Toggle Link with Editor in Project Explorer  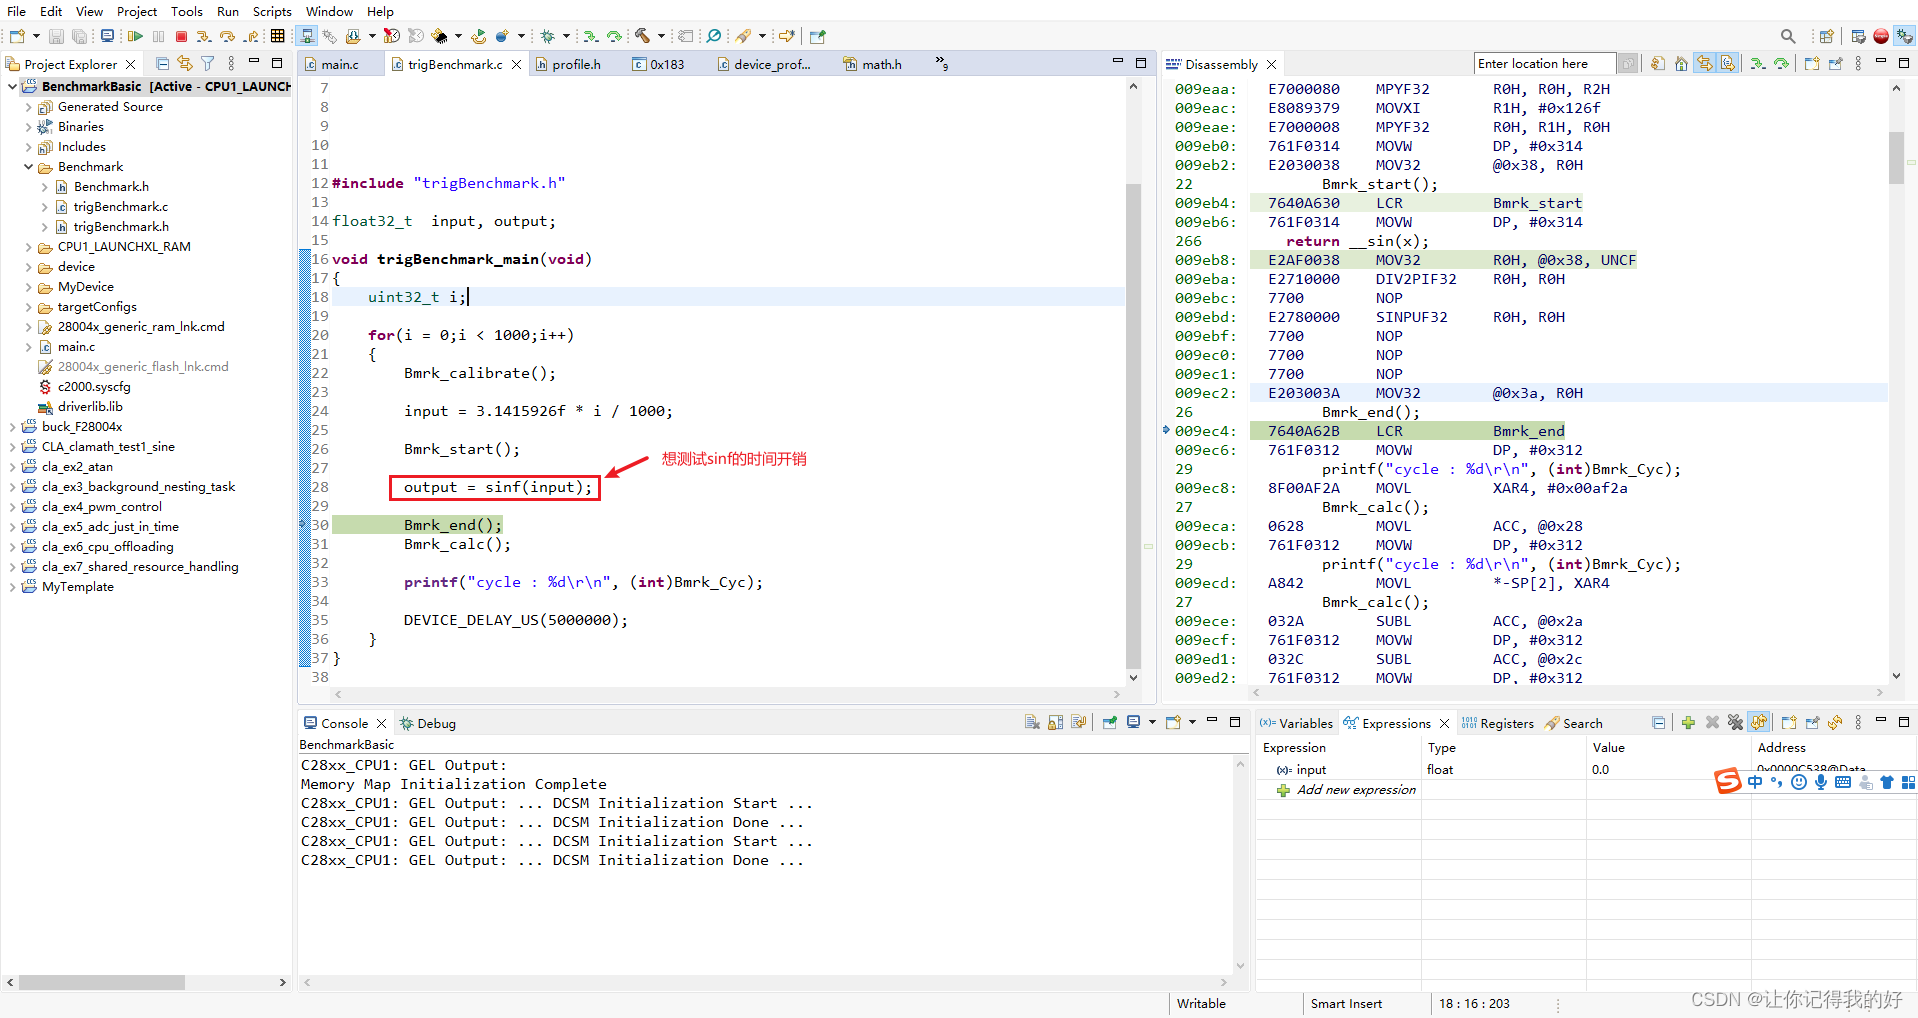coord(185,64)
